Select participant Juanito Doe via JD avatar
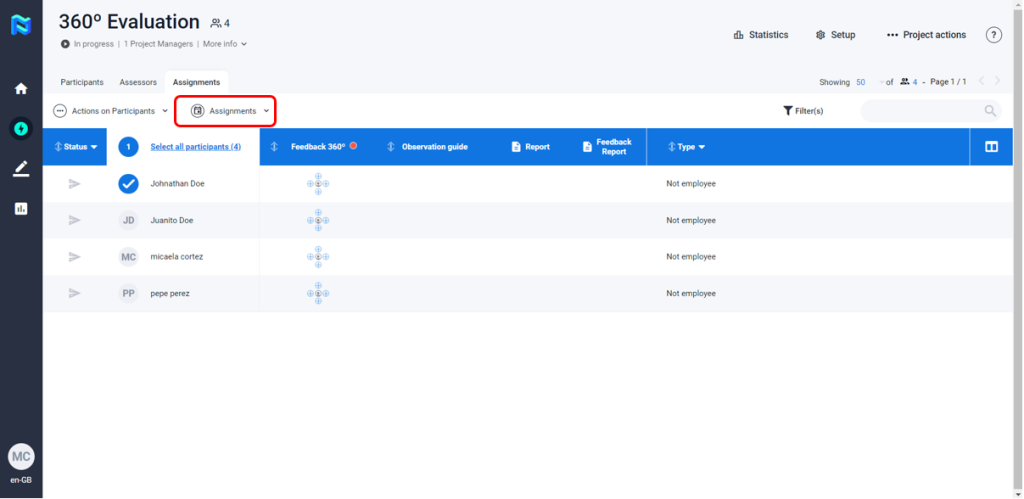 [128, 220]
